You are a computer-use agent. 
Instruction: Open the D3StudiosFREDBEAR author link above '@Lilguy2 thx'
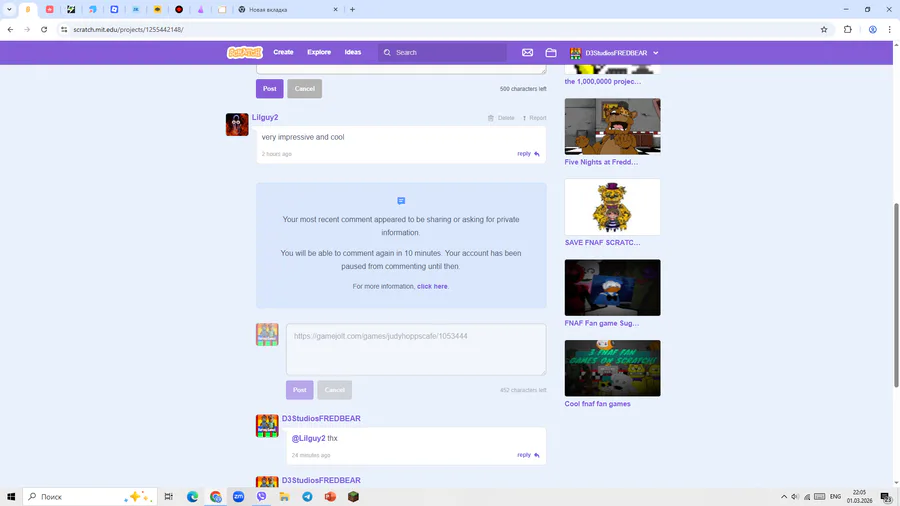(321, 418)
